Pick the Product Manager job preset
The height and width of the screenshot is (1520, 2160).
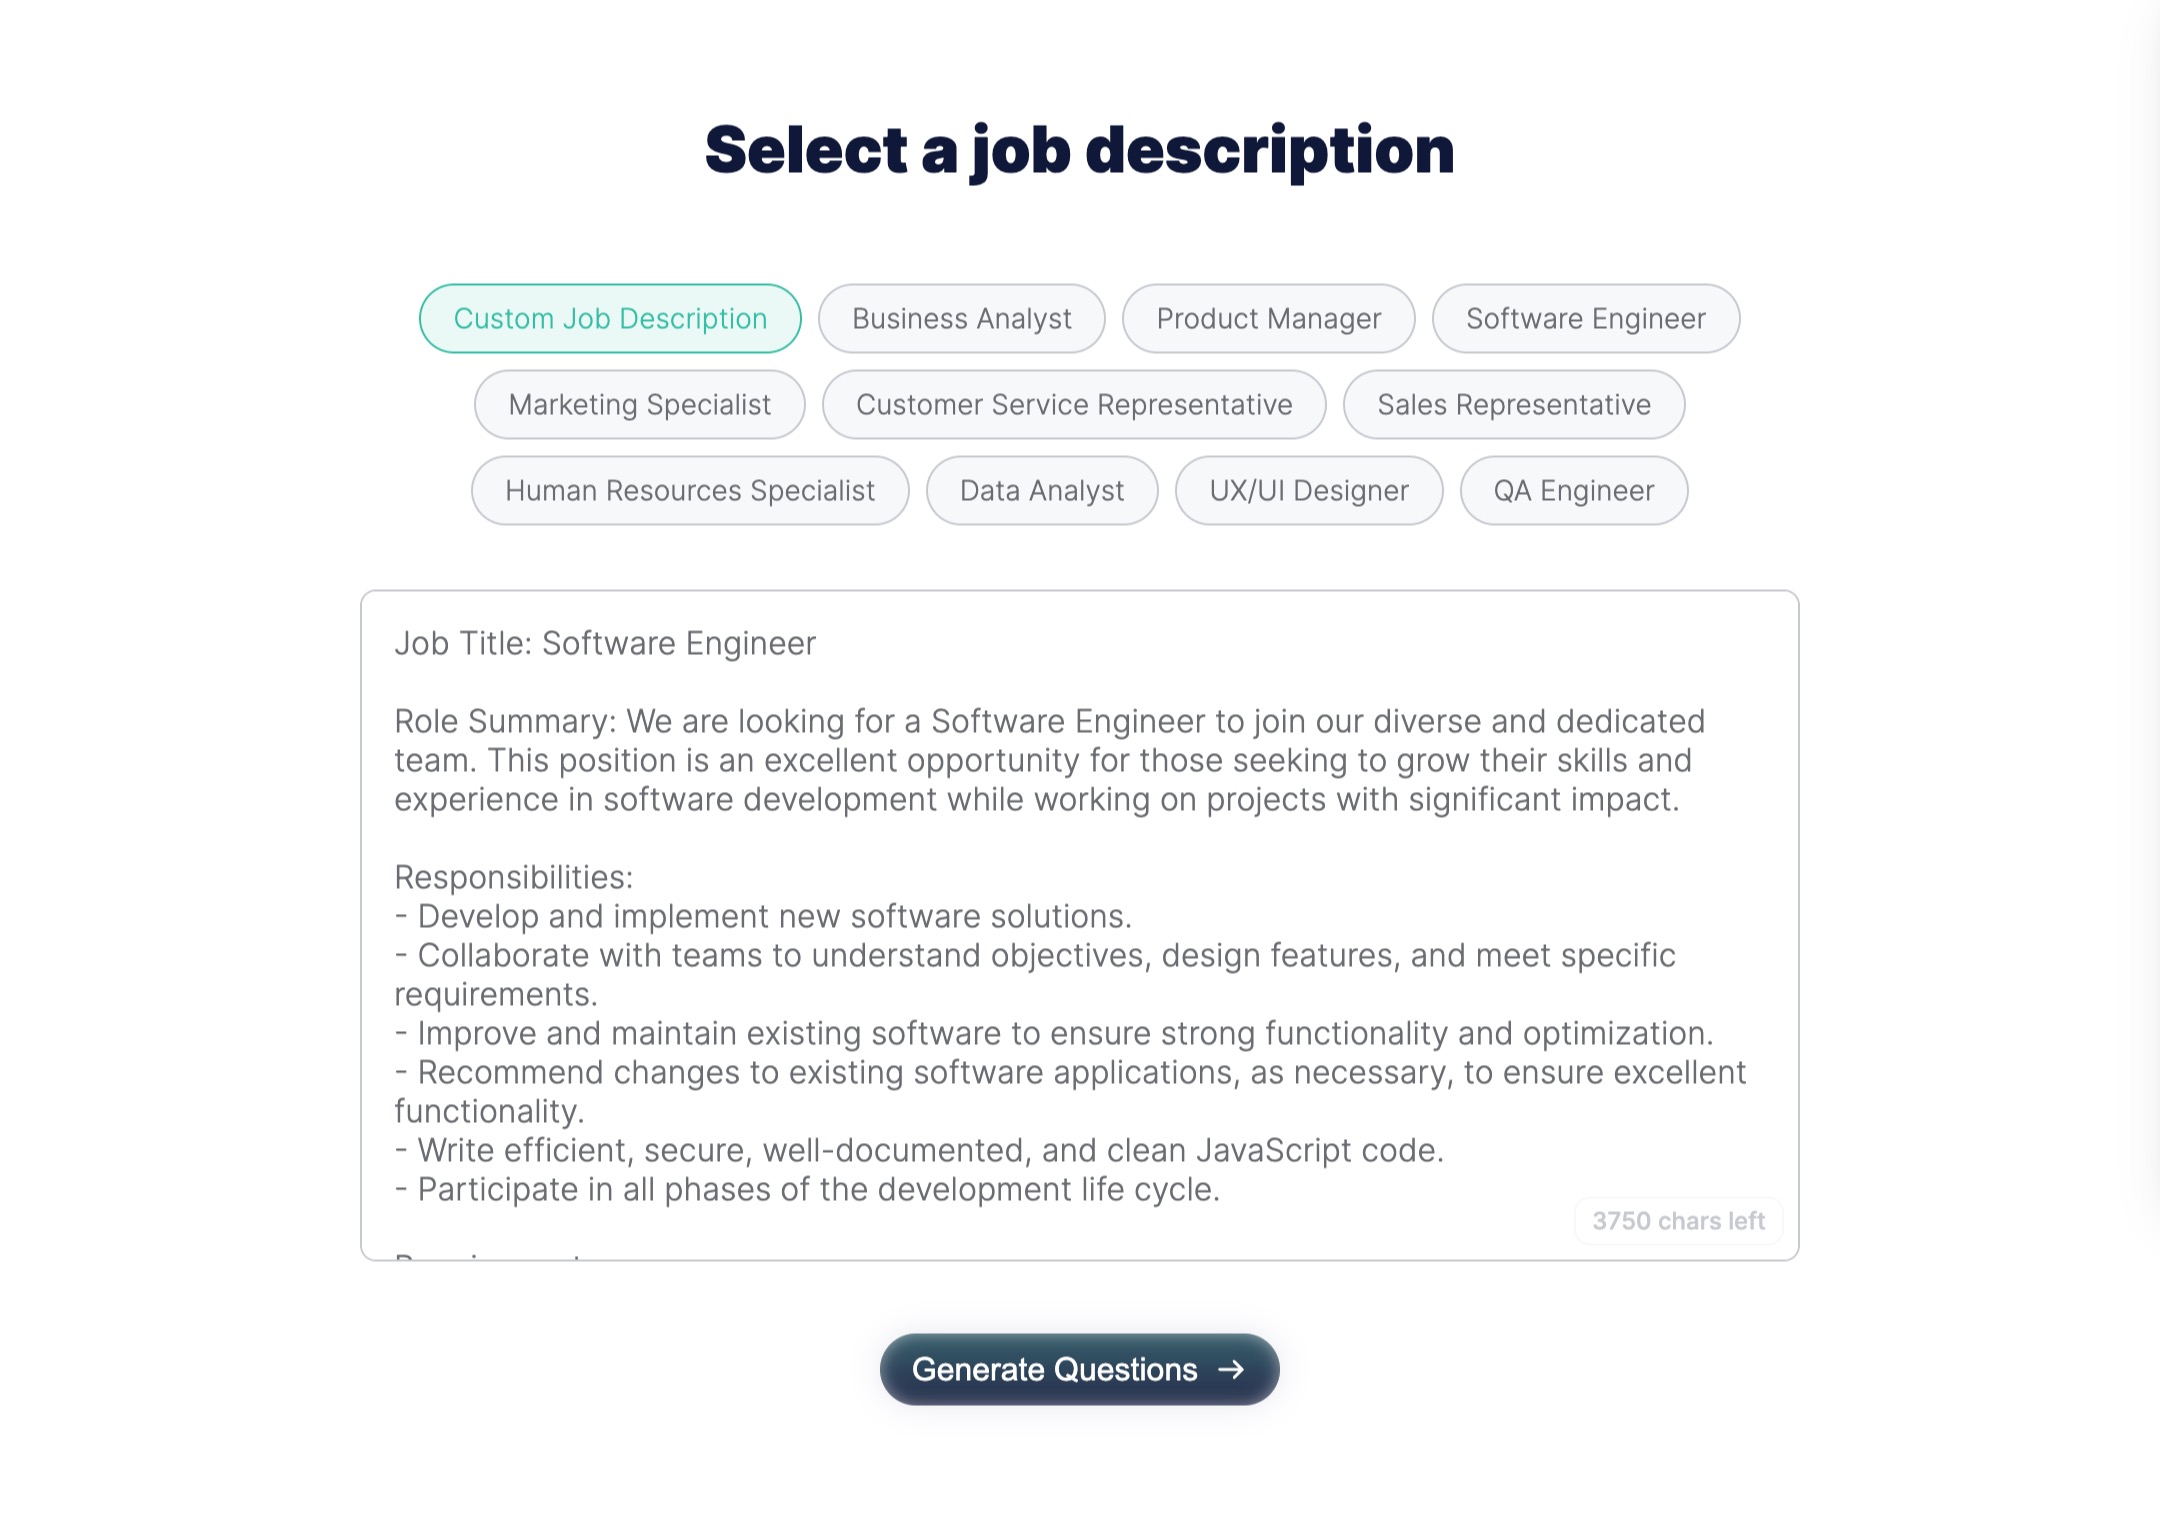coord(1268,318)
